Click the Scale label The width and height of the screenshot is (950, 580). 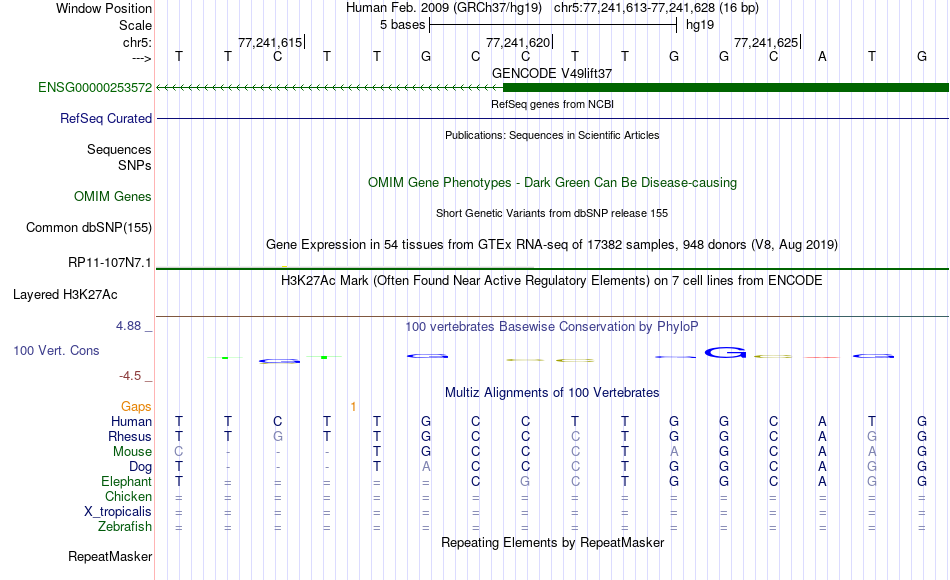coord(135,25)
